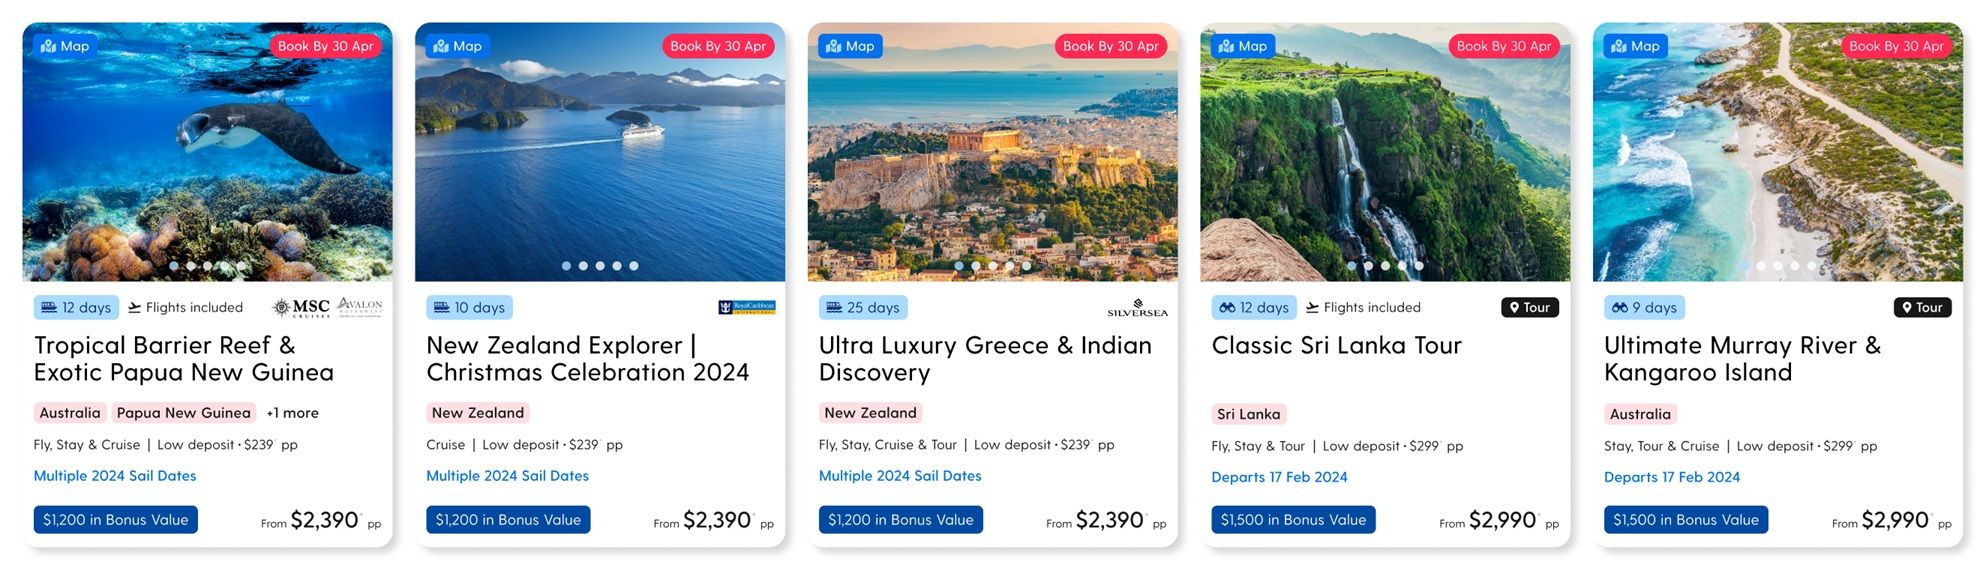Open Multiple 2024 Sail Dates for New Zealand Explorer
1986x570 pixels.
click(507, 476)
